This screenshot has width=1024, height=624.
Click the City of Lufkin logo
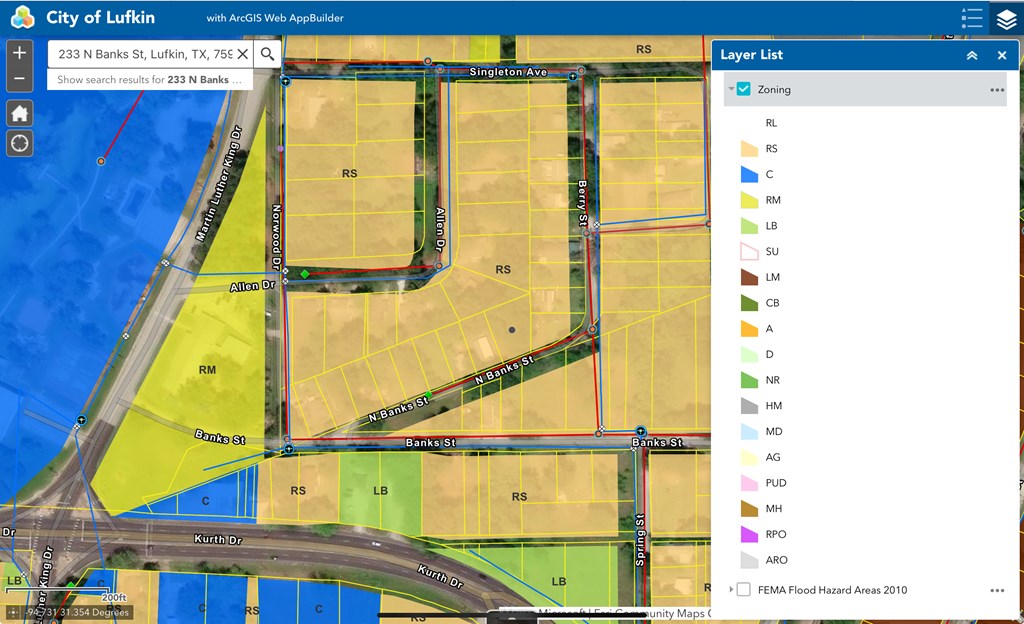pos(22,18)
